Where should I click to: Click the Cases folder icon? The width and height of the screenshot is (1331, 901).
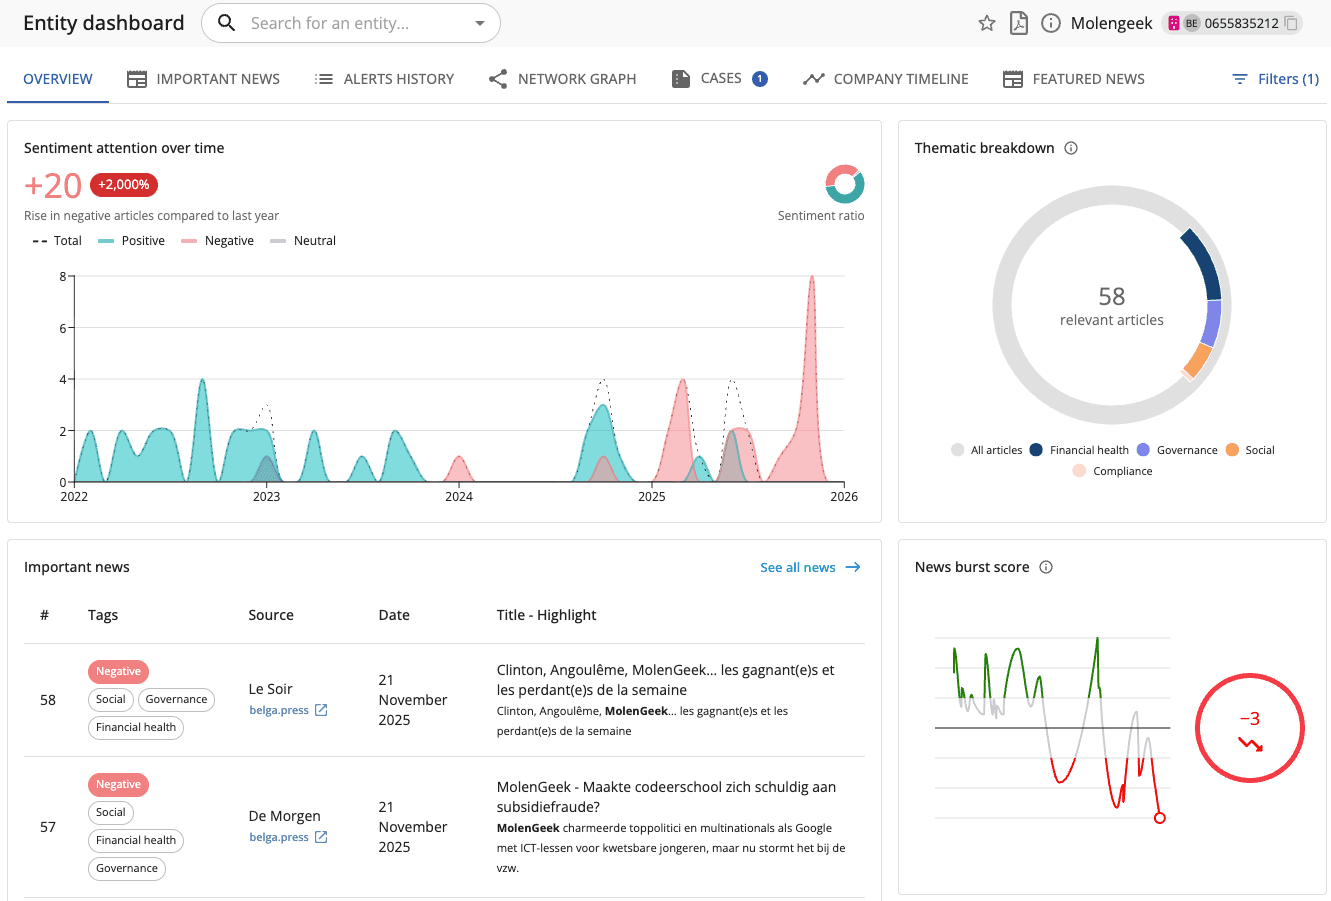(x=681, y=78)
